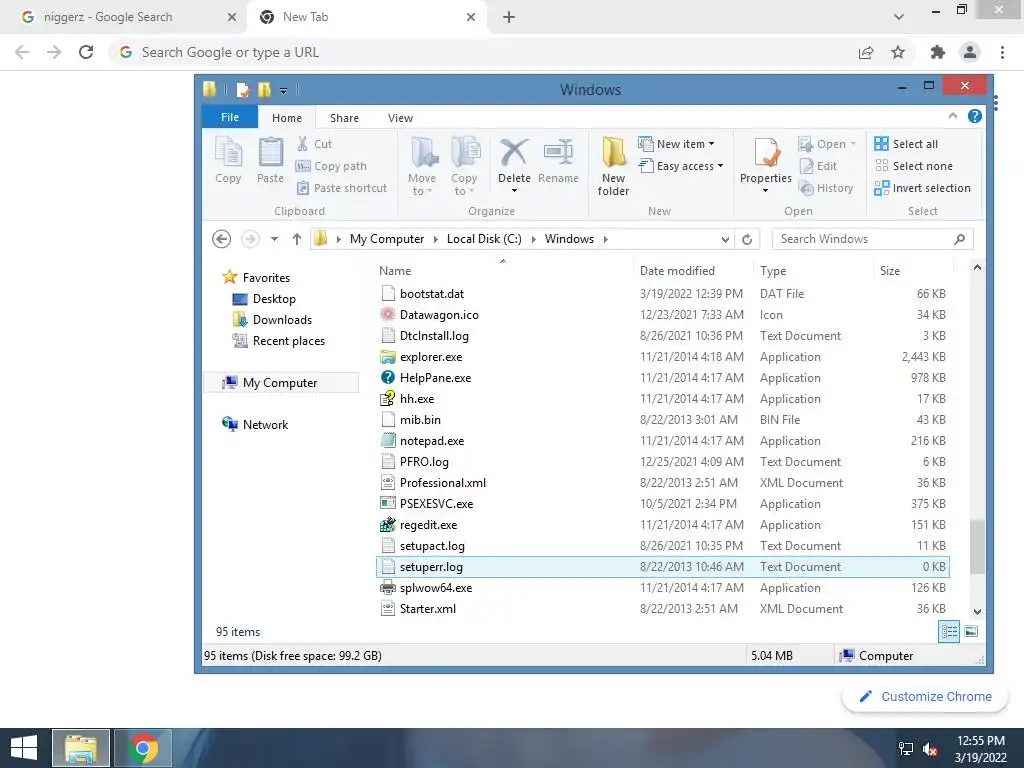Go up one folder level
Image resolution: width=1024 pixels, height=768 pixels.
click(x=296, y=239)
